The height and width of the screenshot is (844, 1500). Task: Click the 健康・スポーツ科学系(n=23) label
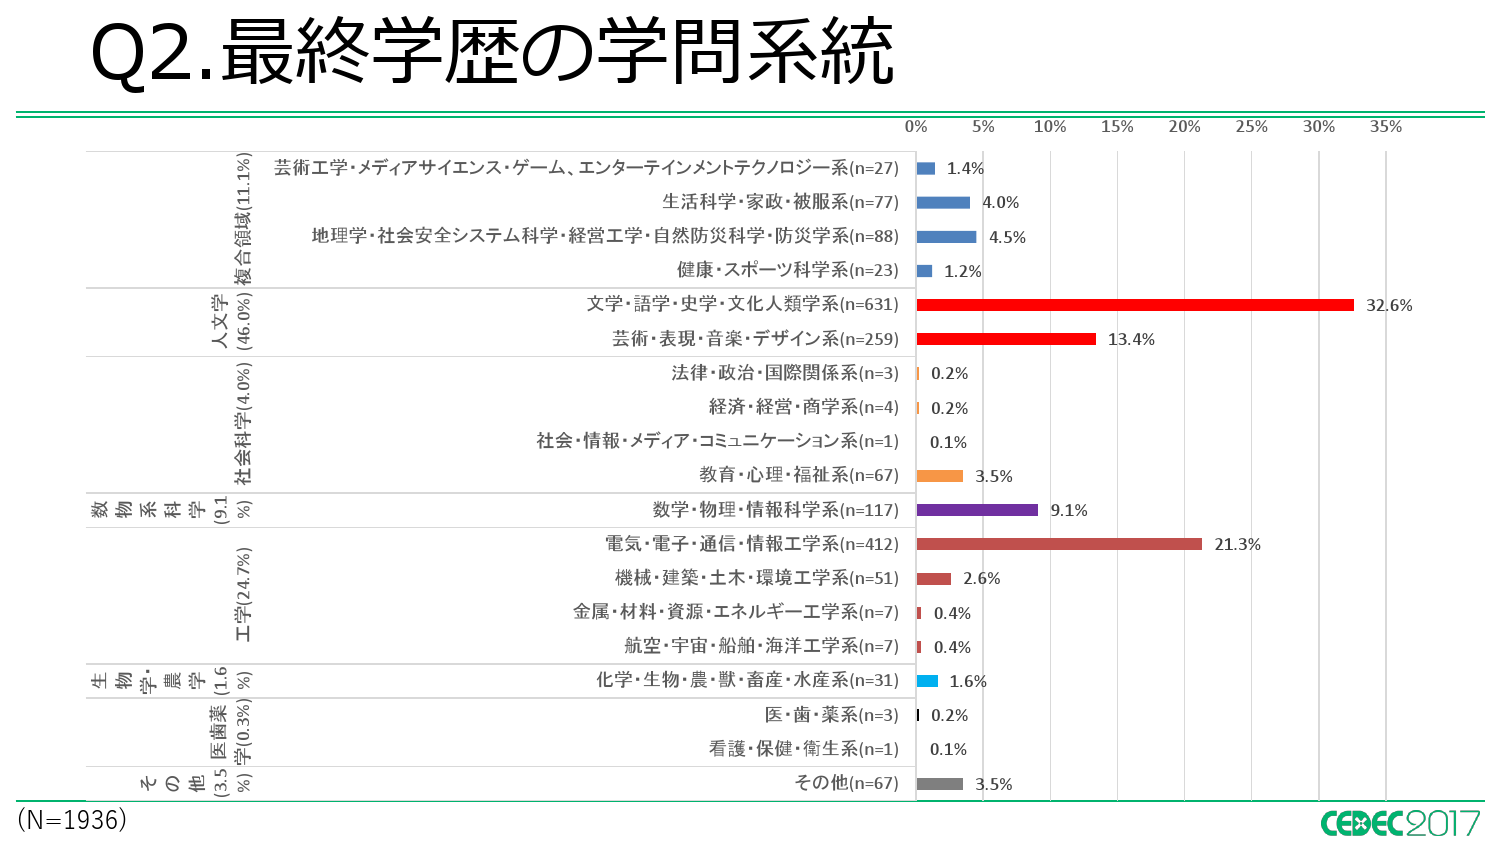point(787,270)
